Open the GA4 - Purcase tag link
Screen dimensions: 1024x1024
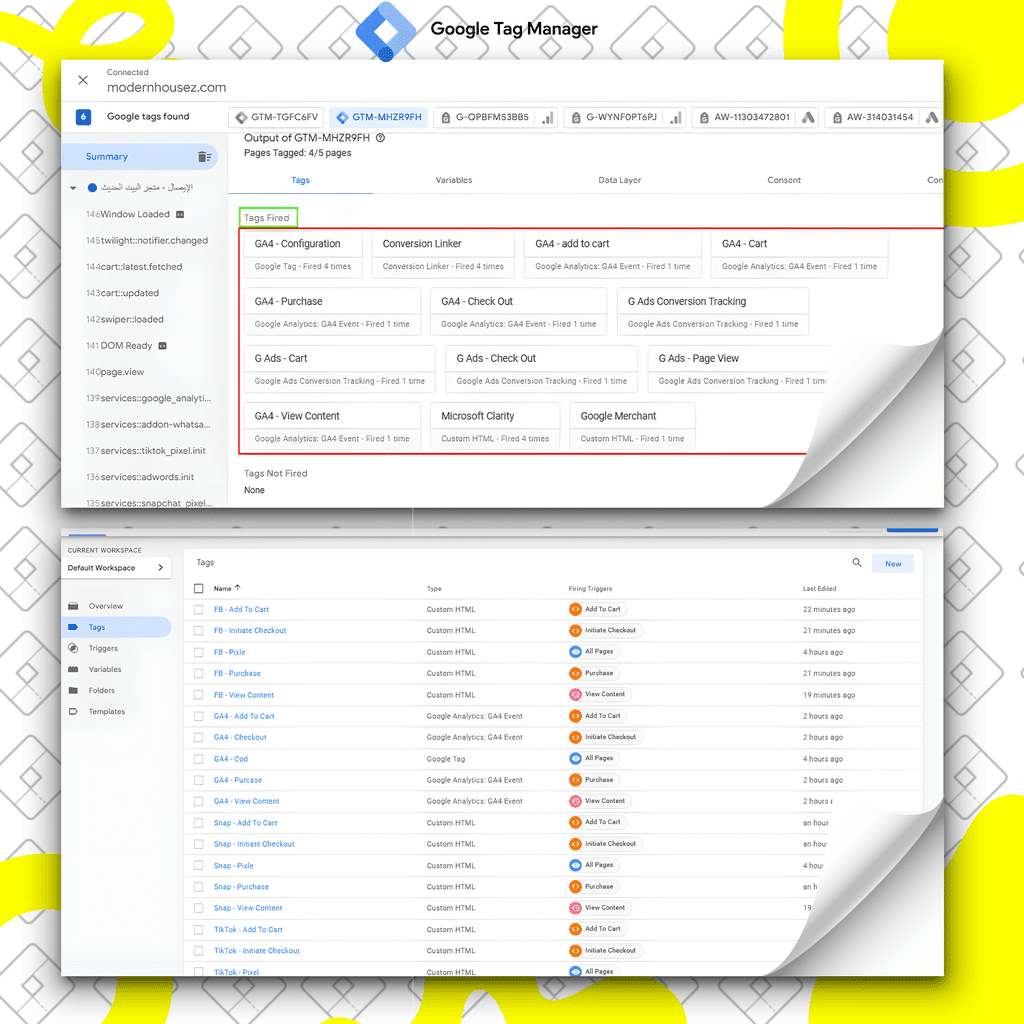[x=238, y=780]
